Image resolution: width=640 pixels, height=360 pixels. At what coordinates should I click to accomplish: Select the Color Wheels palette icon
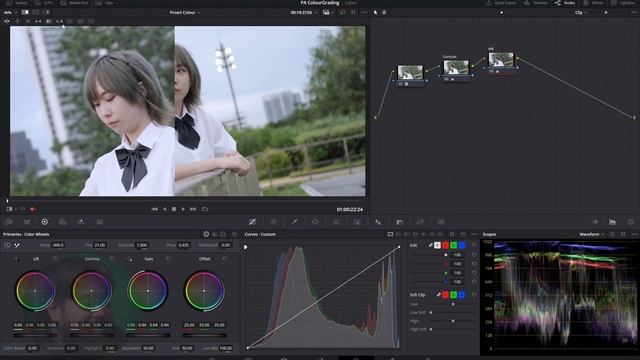click(x=44, y=222)
